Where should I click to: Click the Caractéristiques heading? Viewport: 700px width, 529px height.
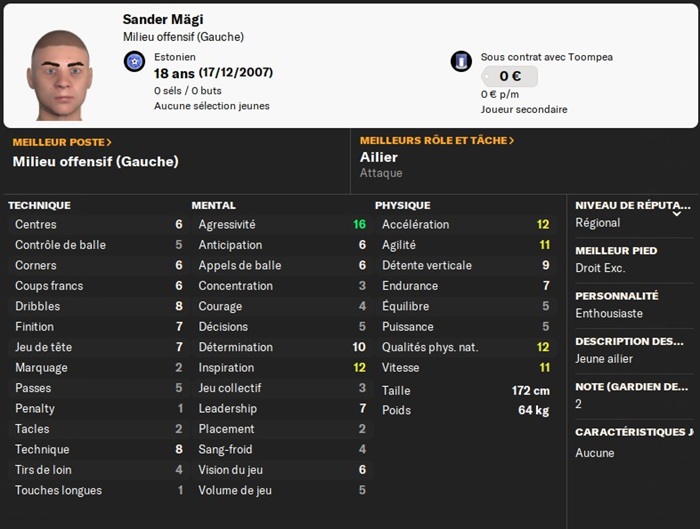(x=633, y=432)
